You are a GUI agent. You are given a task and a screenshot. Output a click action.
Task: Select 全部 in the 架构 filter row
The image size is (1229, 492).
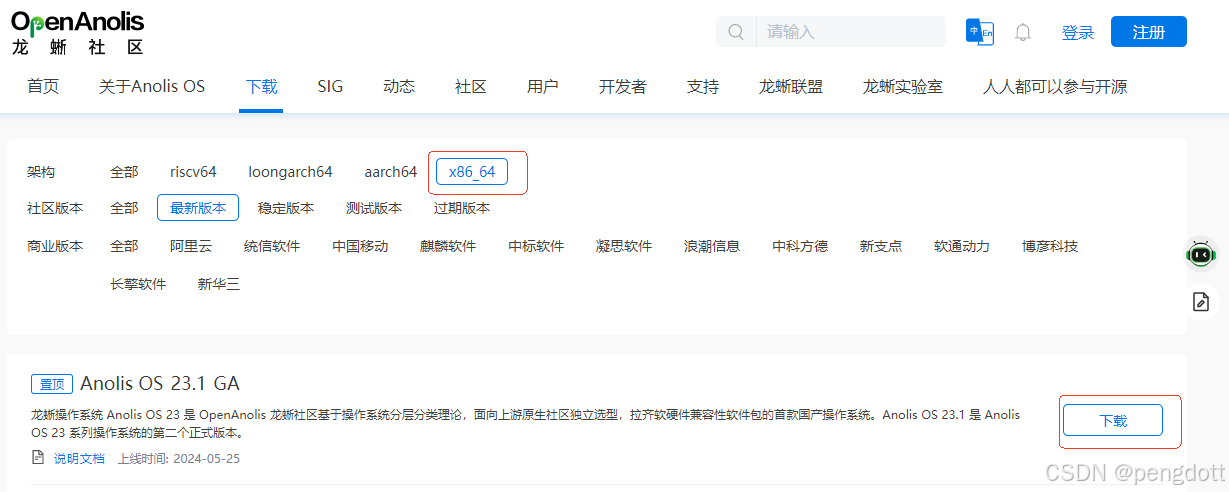pos(124,172)
